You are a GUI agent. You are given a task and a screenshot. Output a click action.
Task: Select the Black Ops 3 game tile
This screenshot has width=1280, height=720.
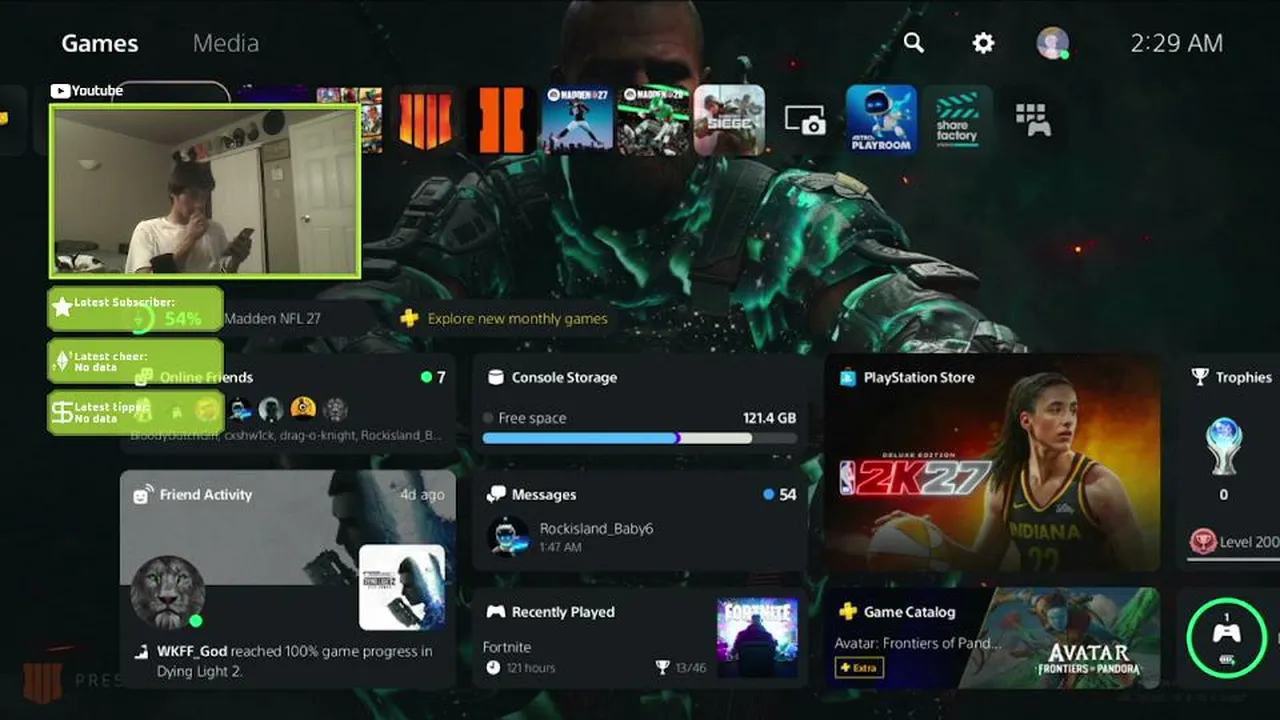tap(501, 121)
